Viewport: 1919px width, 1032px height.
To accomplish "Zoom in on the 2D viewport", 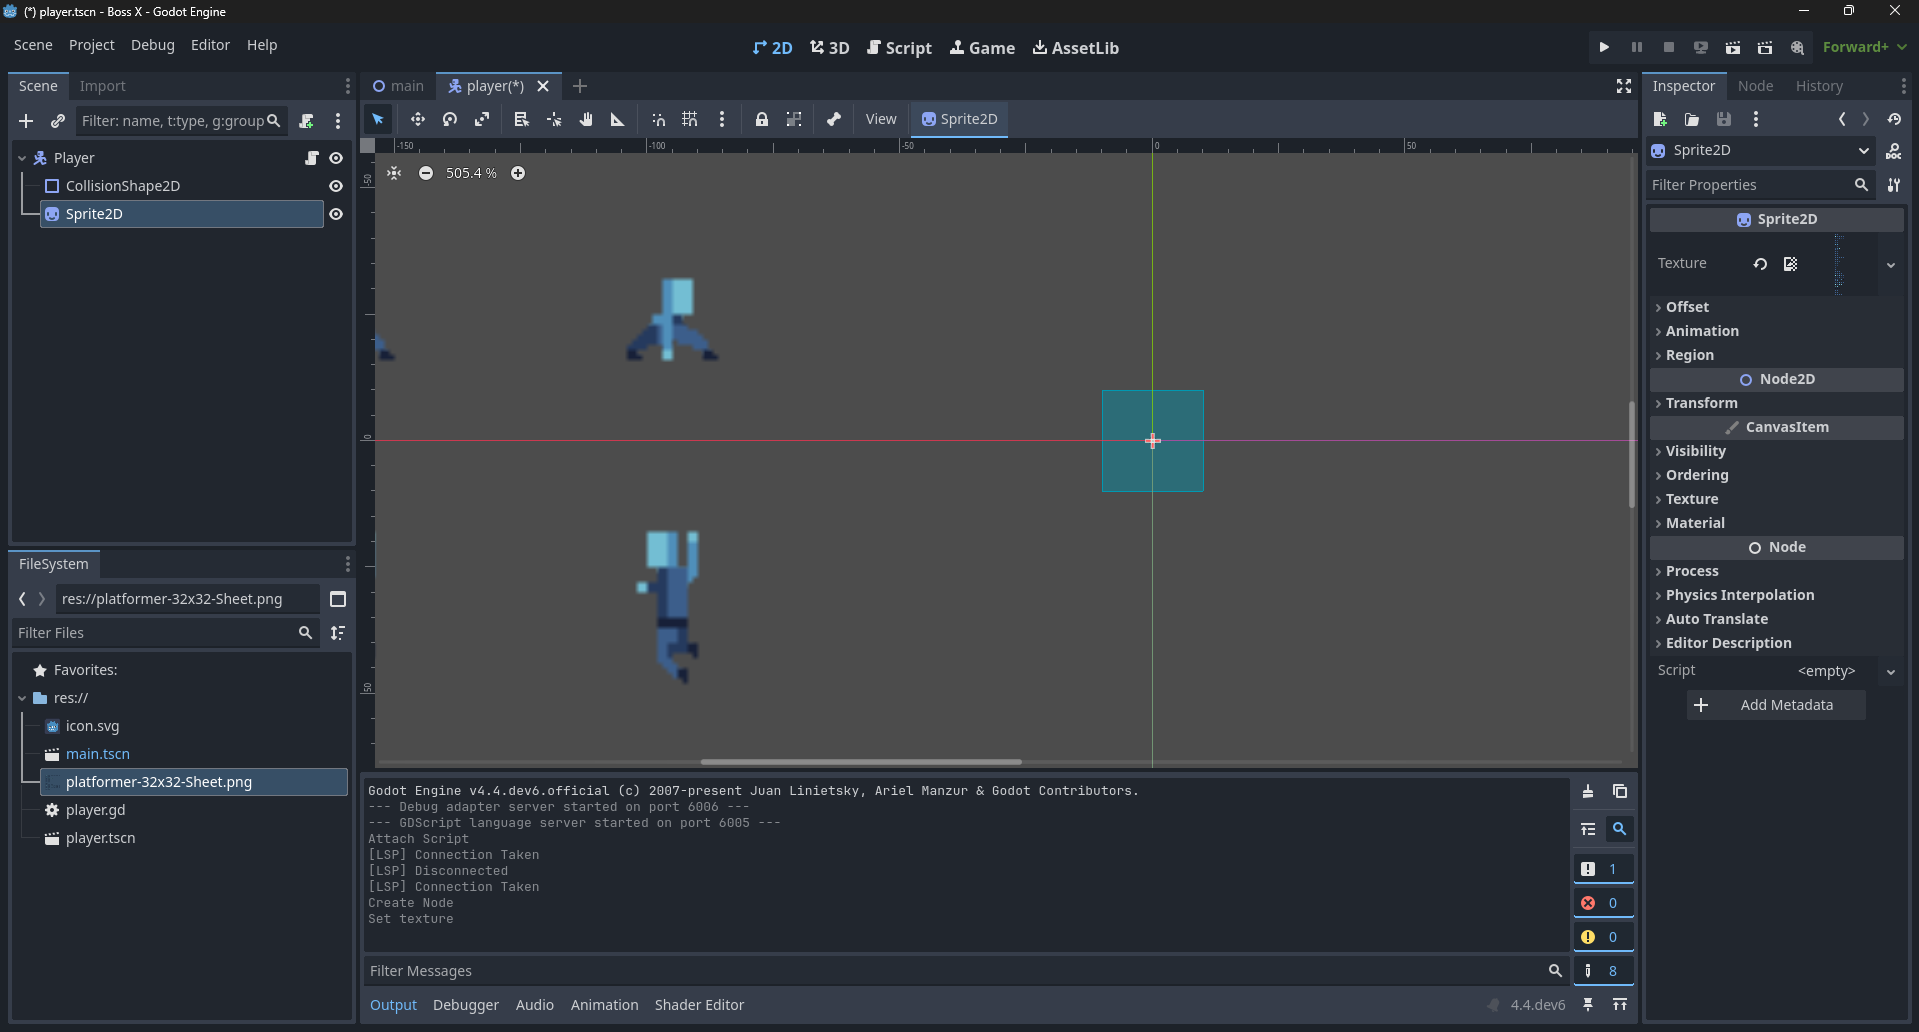I will [518, 173].
